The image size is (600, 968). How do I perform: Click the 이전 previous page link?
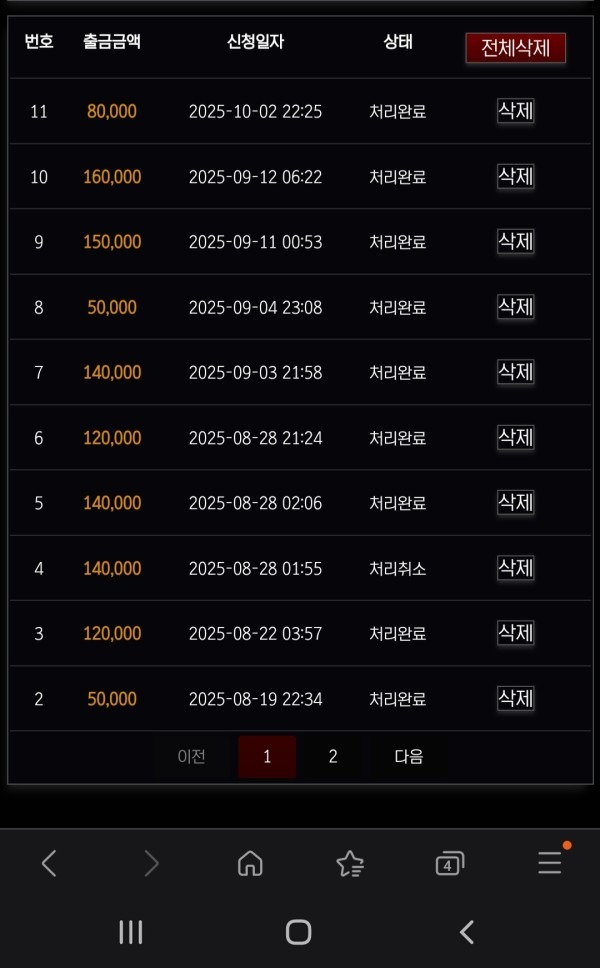click(191, 757)
